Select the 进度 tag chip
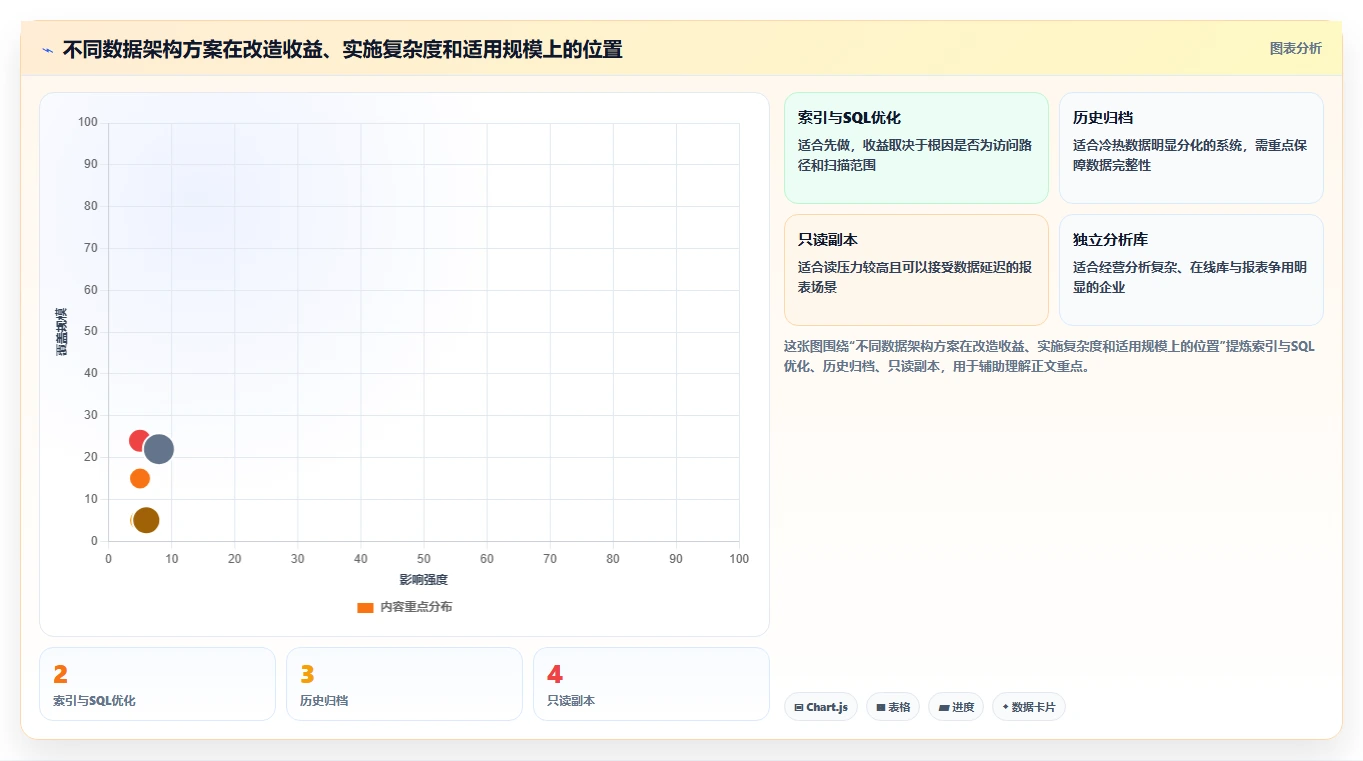 pyautogui.click(x=956, y=707)
